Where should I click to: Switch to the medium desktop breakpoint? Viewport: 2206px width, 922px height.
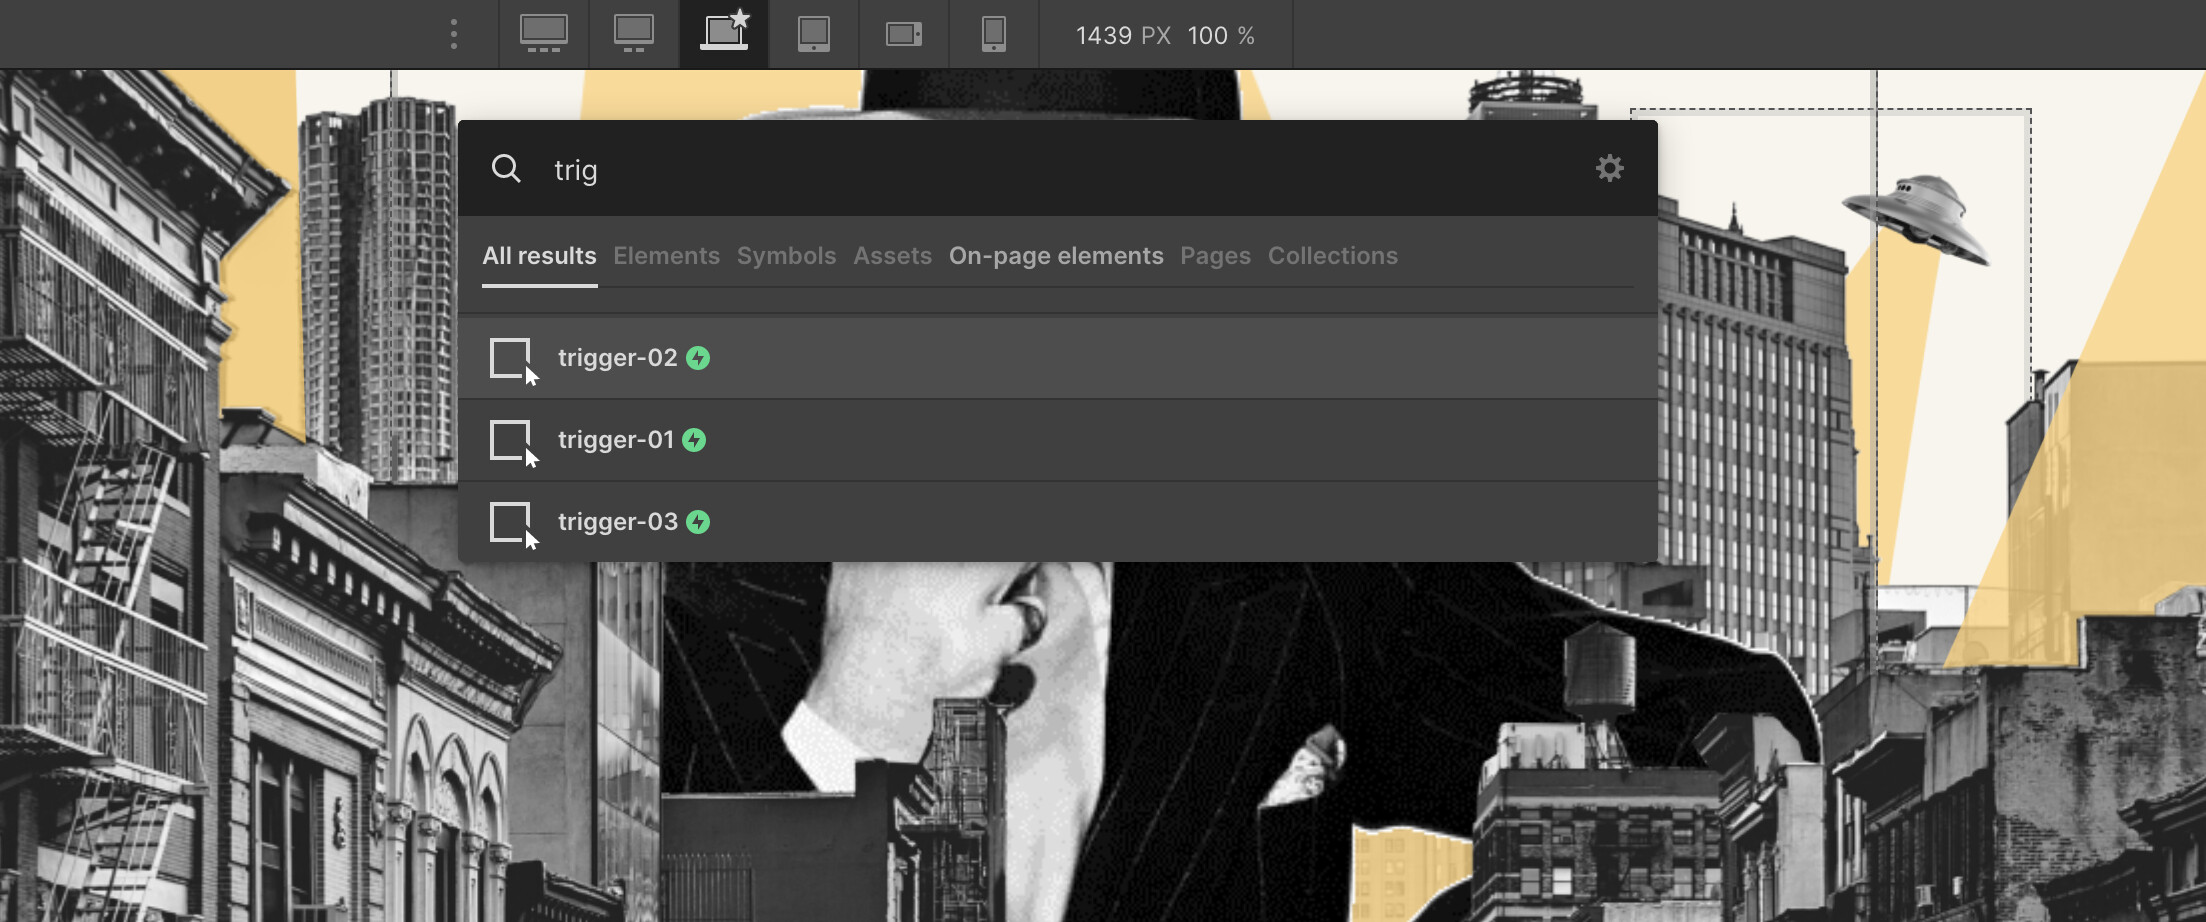coord(634,34)
